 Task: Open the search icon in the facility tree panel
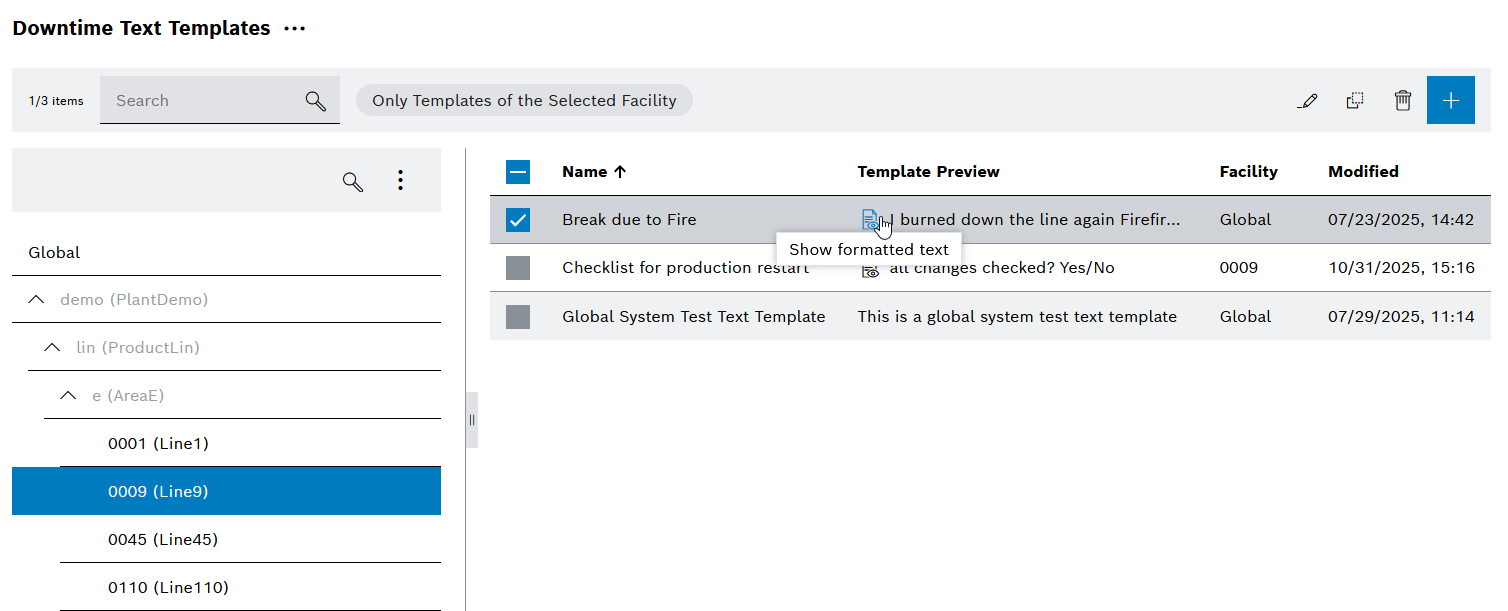352,182
